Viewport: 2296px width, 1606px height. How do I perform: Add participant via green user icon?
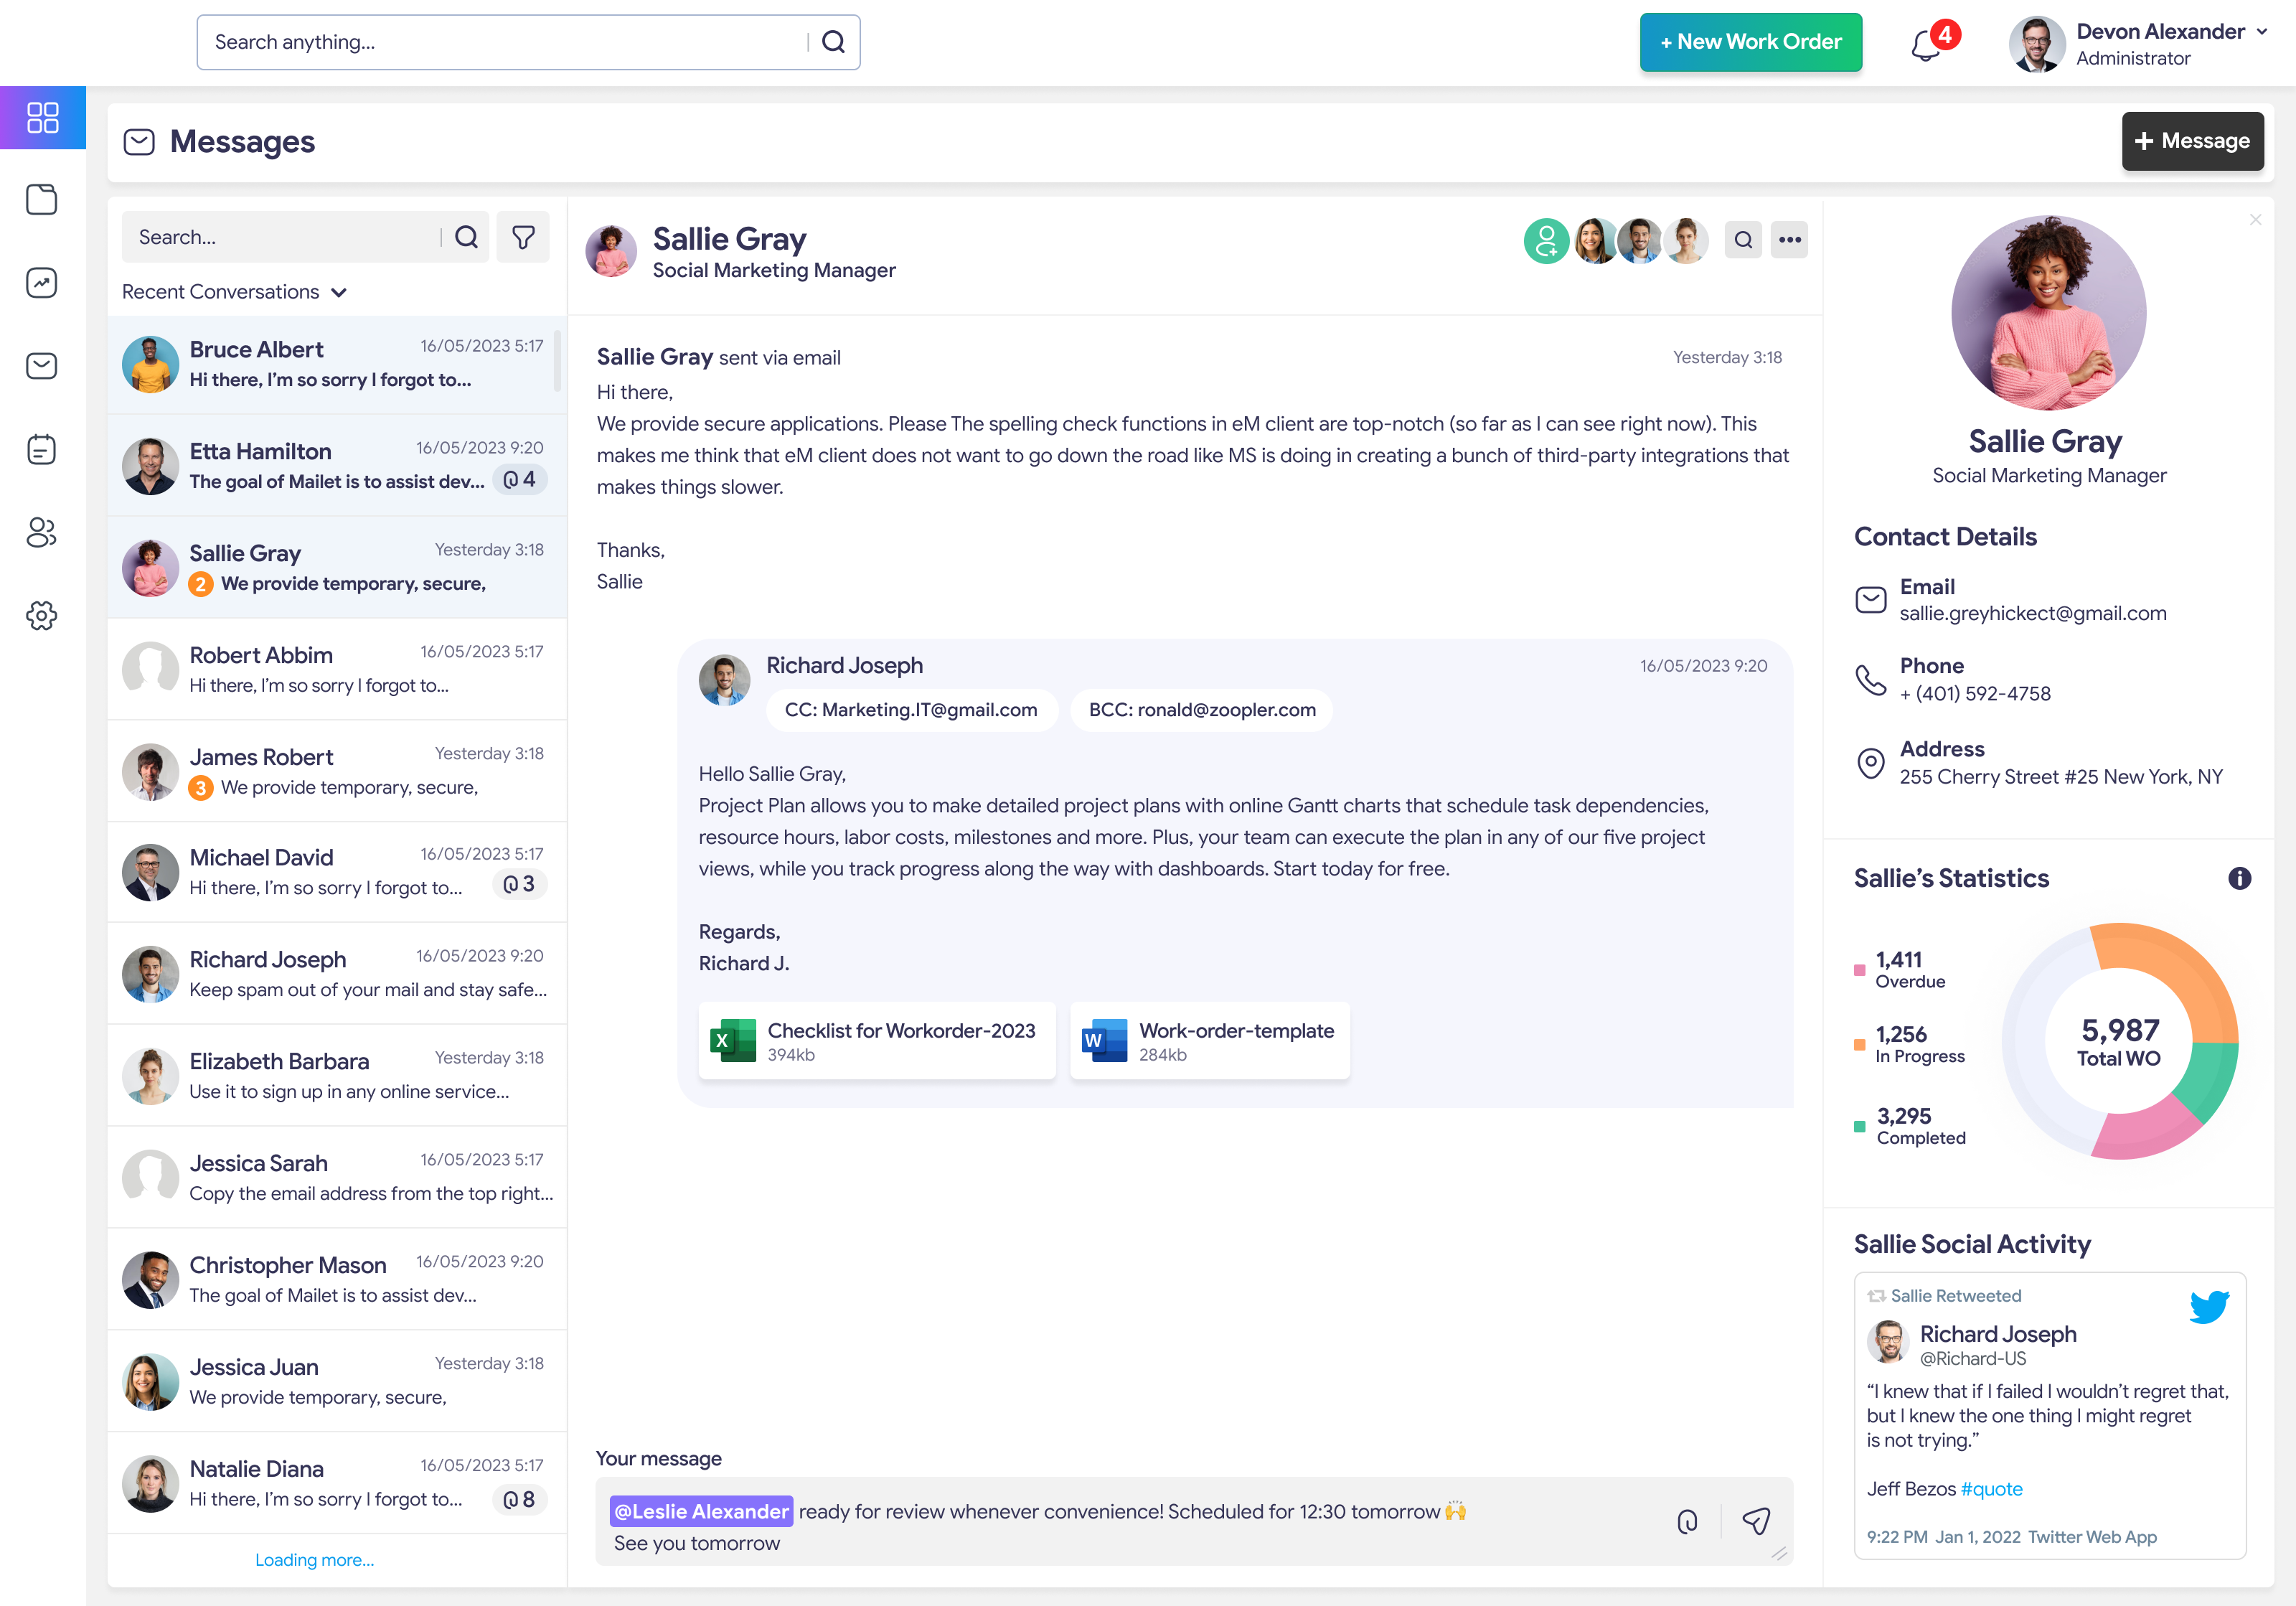pos(1546,240)
